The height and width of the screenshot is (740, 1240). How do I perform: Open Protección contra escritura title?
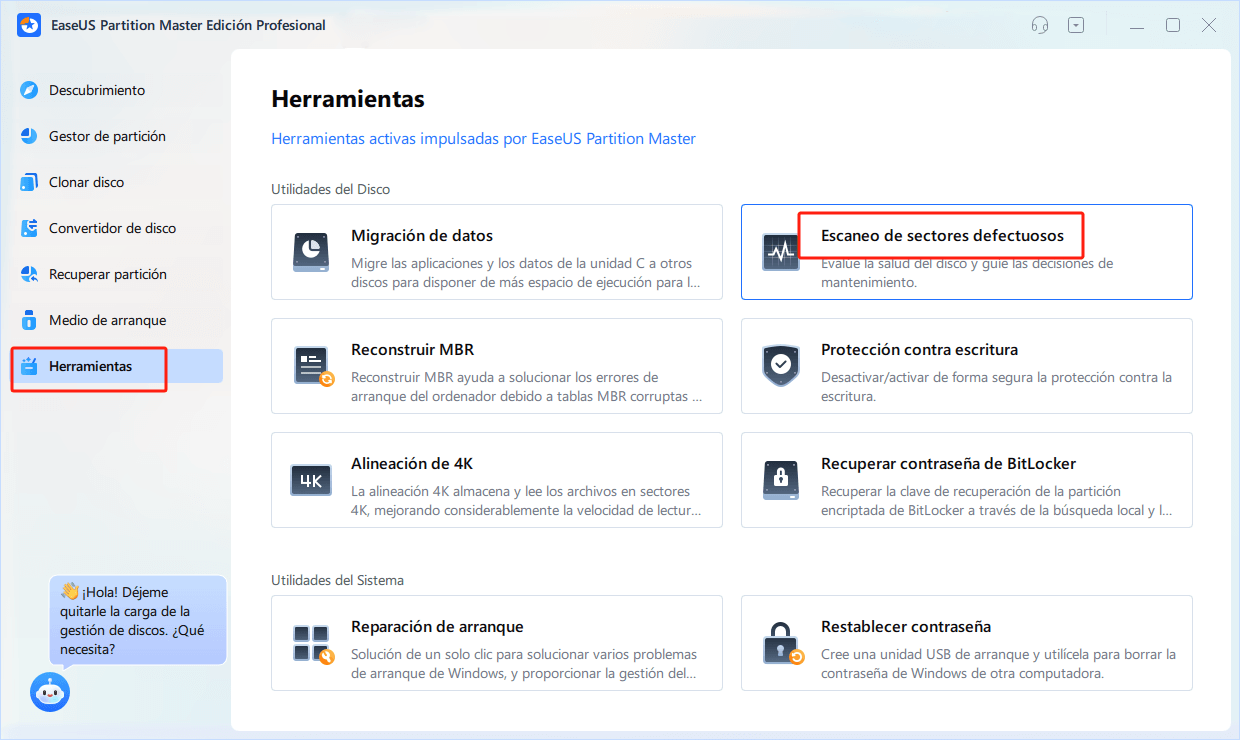point(919,350)
